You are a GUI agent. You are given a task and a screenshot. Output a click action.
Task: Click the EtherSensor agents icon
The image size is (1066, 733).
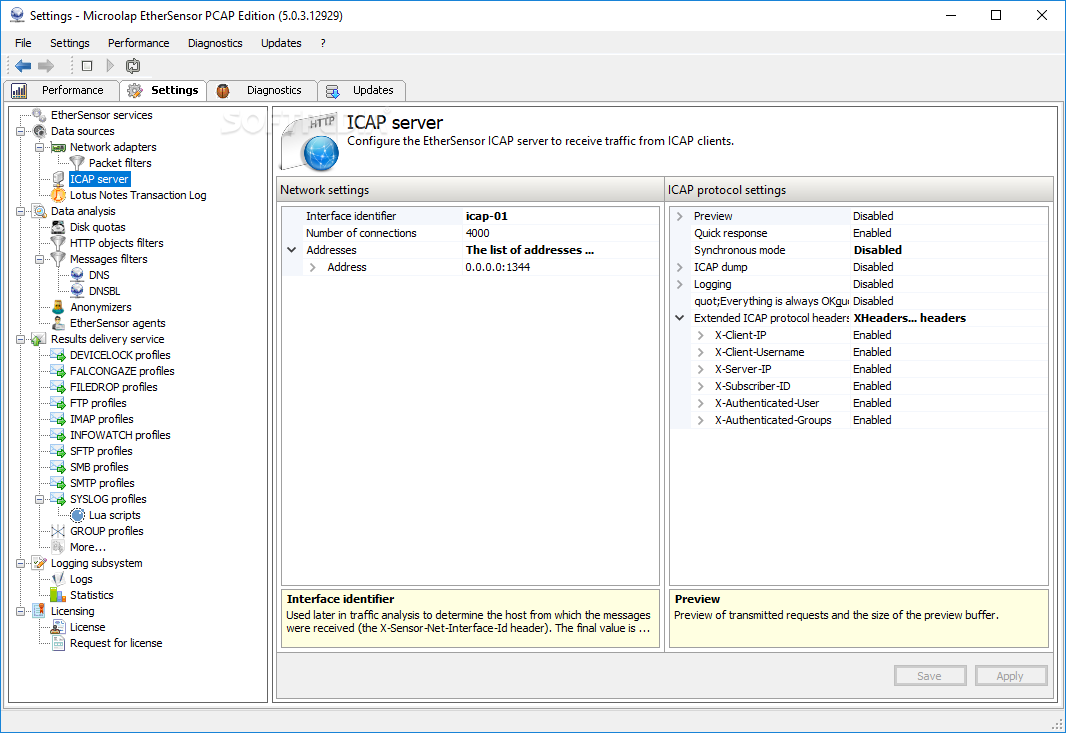tap(58, 323)
